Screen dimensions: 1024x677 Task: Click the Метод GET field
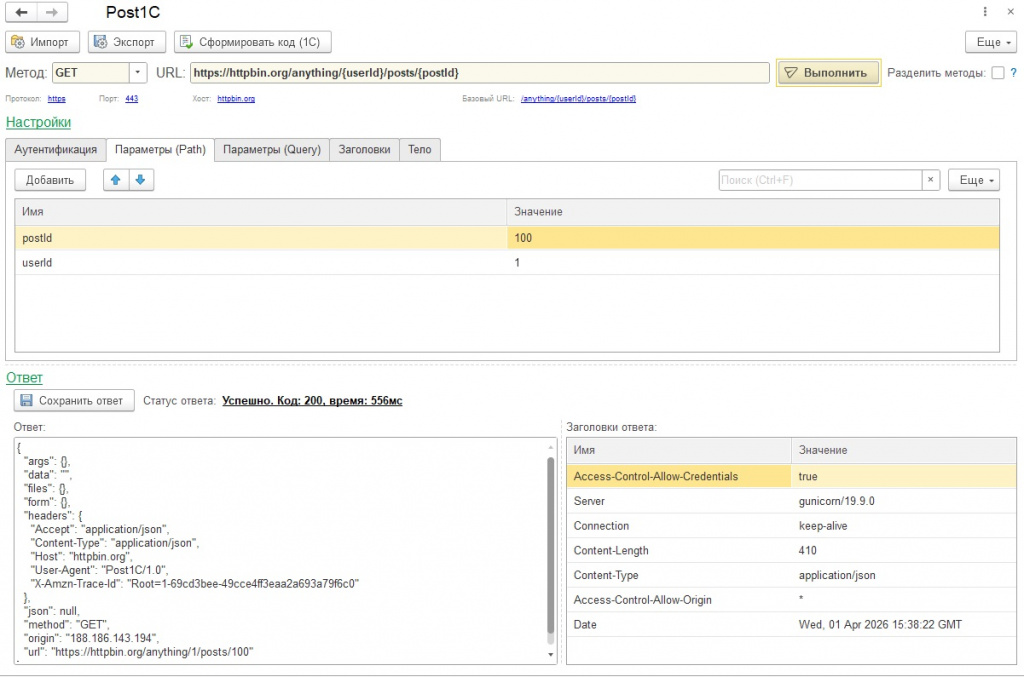click(x=91, y=72)
